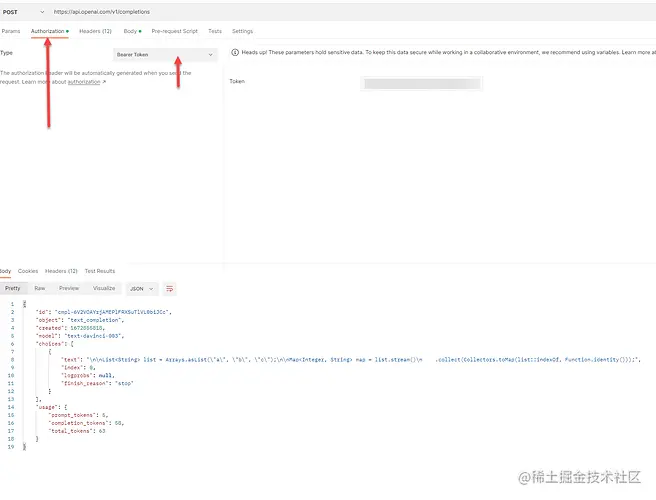This screenshot has height=500, width=656.
Task: Click the "created" line in response
Action: point(70,328)
